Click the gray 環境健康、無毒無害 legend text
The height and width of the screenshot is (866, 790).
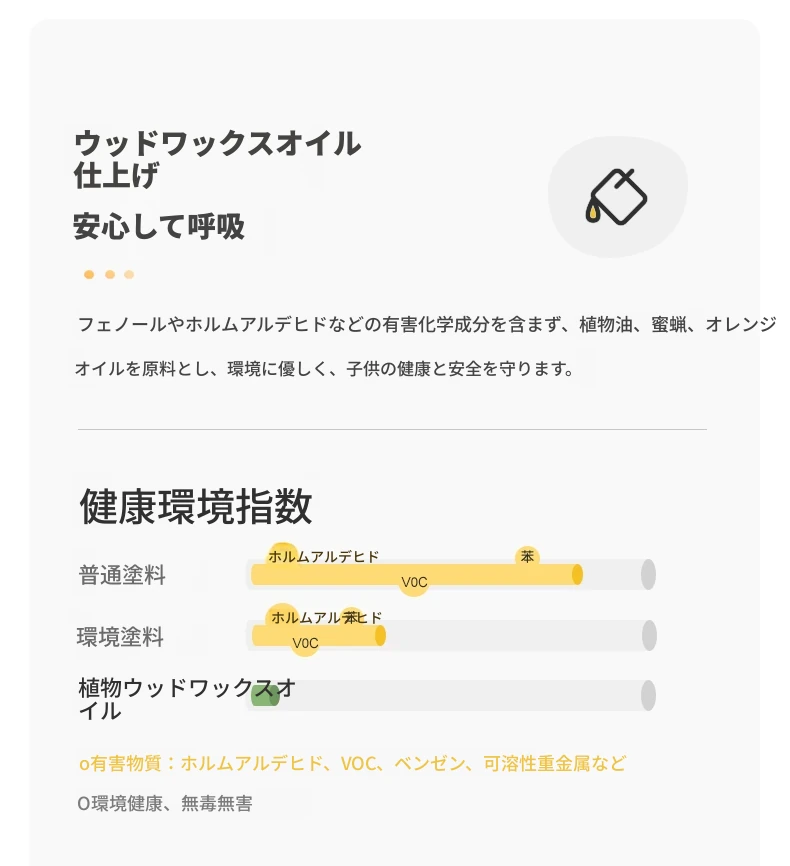coord(165,803)
